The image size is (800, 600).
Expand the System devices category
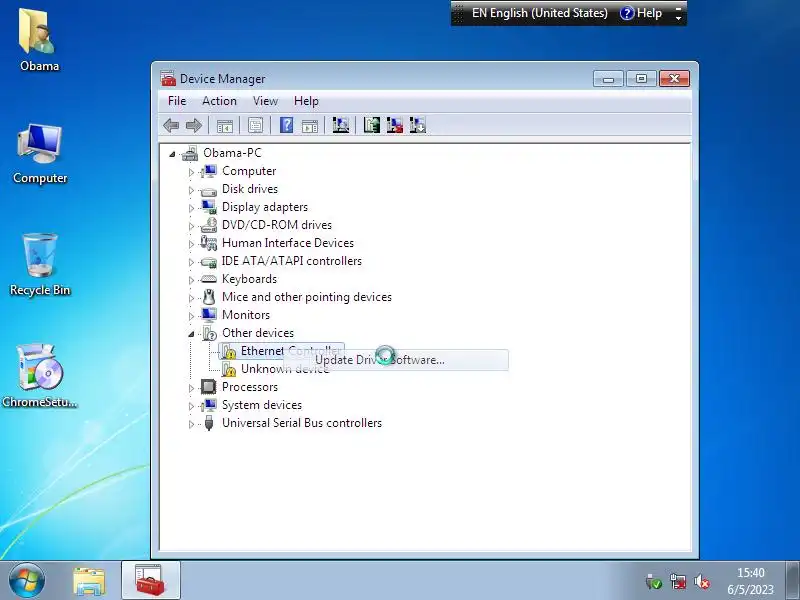click(x=191, y=406)
